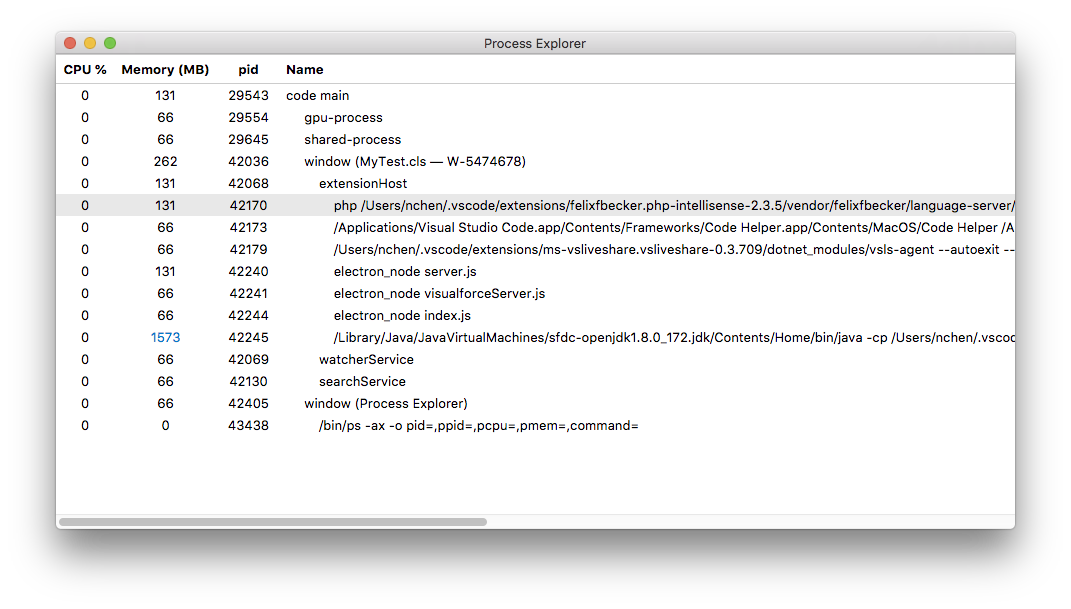Select the watcherService process row
This screenshot has height=609, width=1071.
(x=536, y=359)
